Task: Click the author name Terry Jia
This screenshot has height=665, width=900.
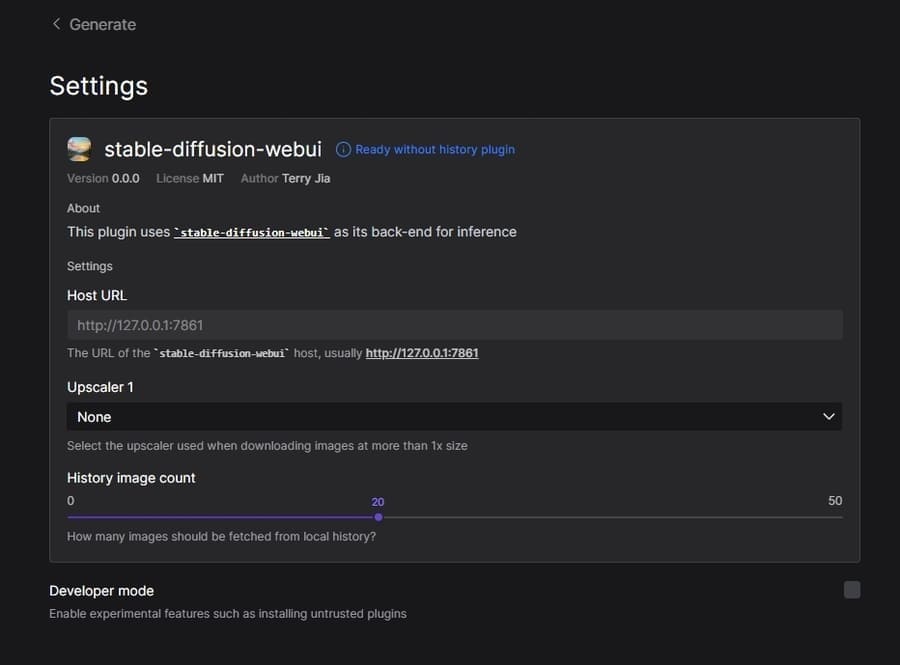Action: pos(306,178)
